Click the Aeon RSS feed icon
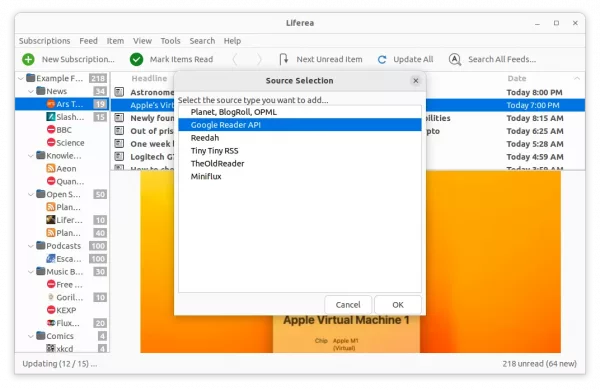 51,168
